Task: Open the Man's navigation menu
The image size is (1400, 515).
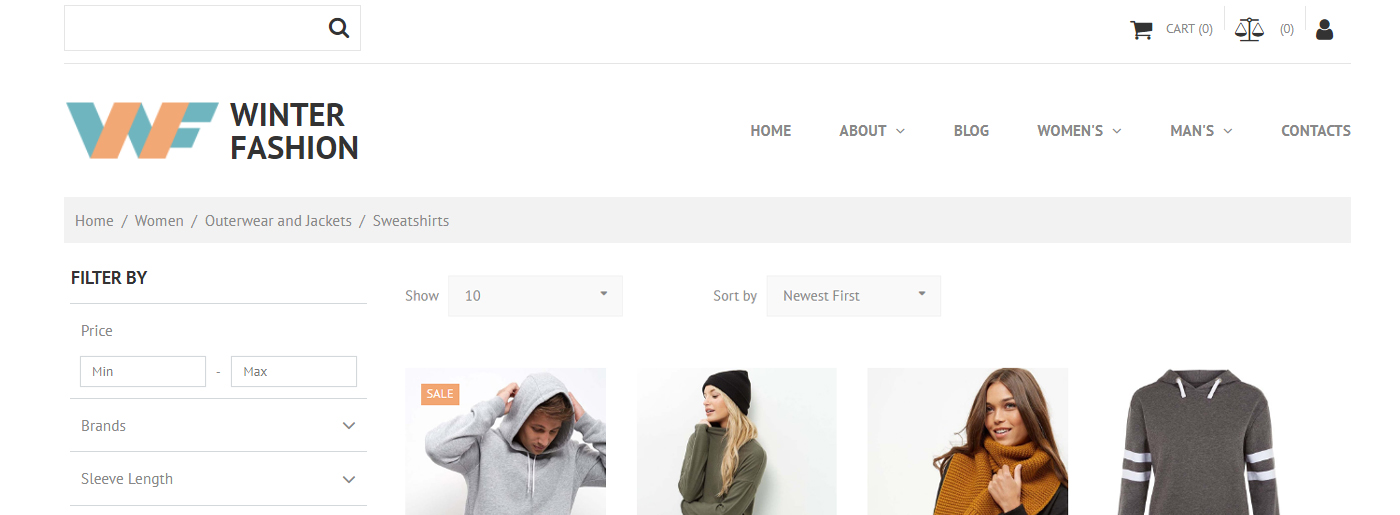Action: tap(1200, 131)
